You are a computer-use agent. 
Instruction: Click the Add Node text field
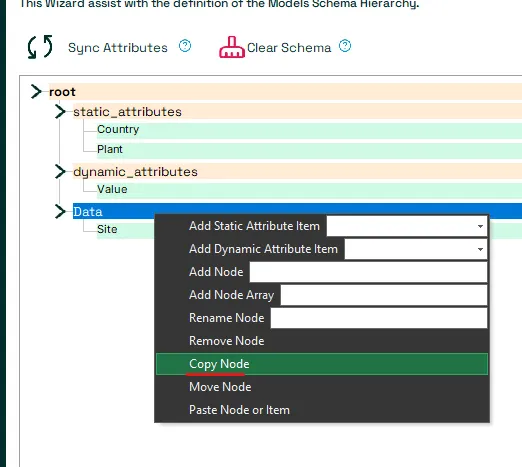click(x=368, y=272)
